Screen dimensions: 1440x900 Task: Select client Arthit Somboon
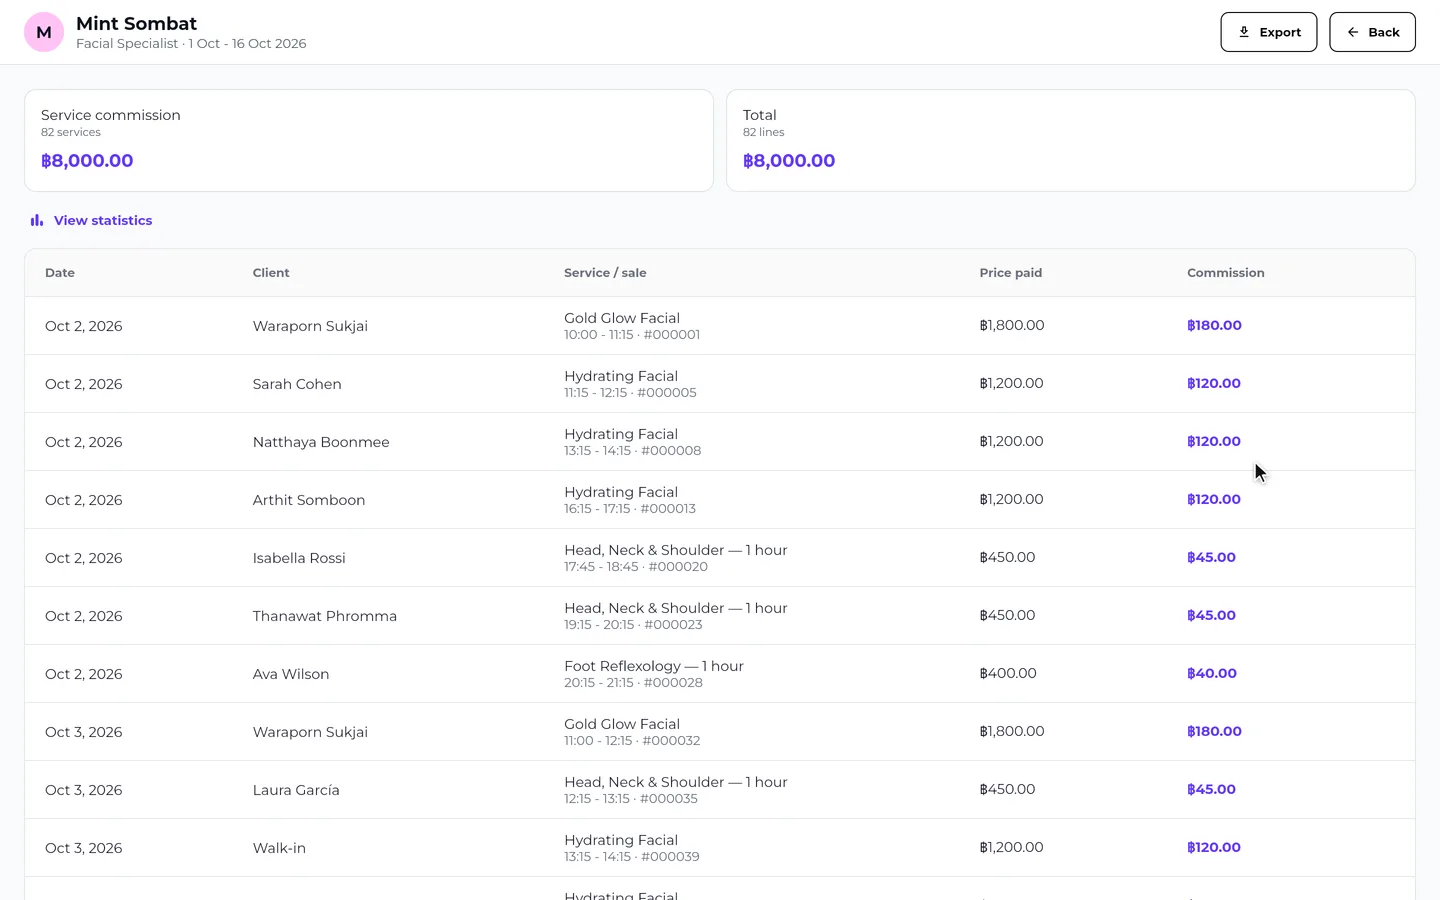(309, 500)
